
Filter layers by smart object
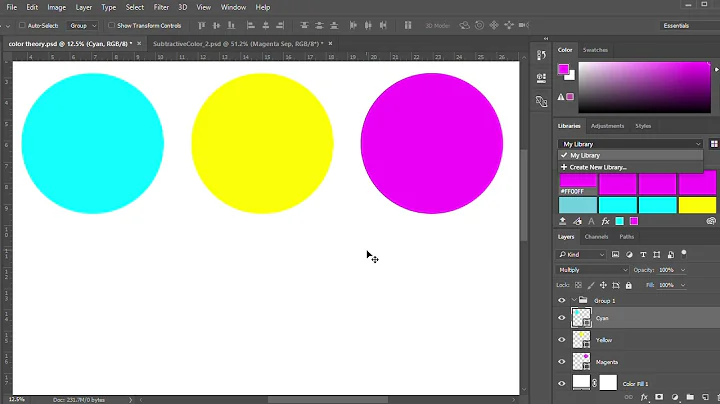tap(671, 254)
